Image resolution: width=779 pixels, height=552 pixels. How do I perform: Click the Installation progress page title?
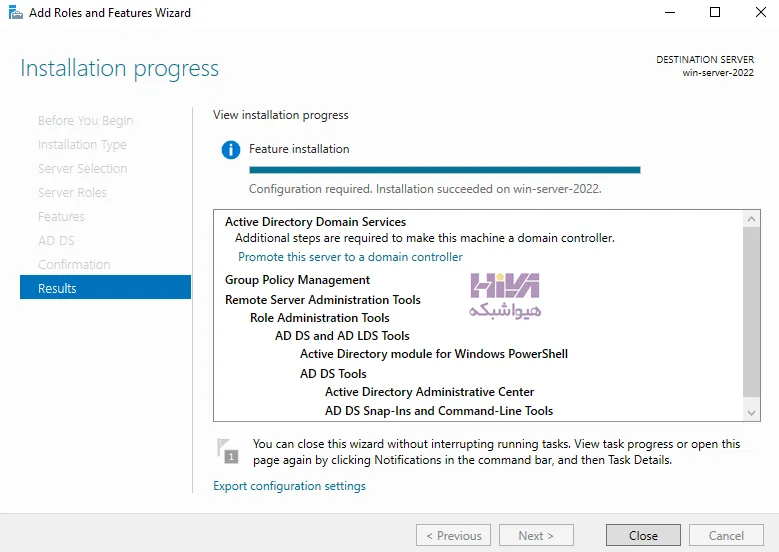tap(119, 69)
